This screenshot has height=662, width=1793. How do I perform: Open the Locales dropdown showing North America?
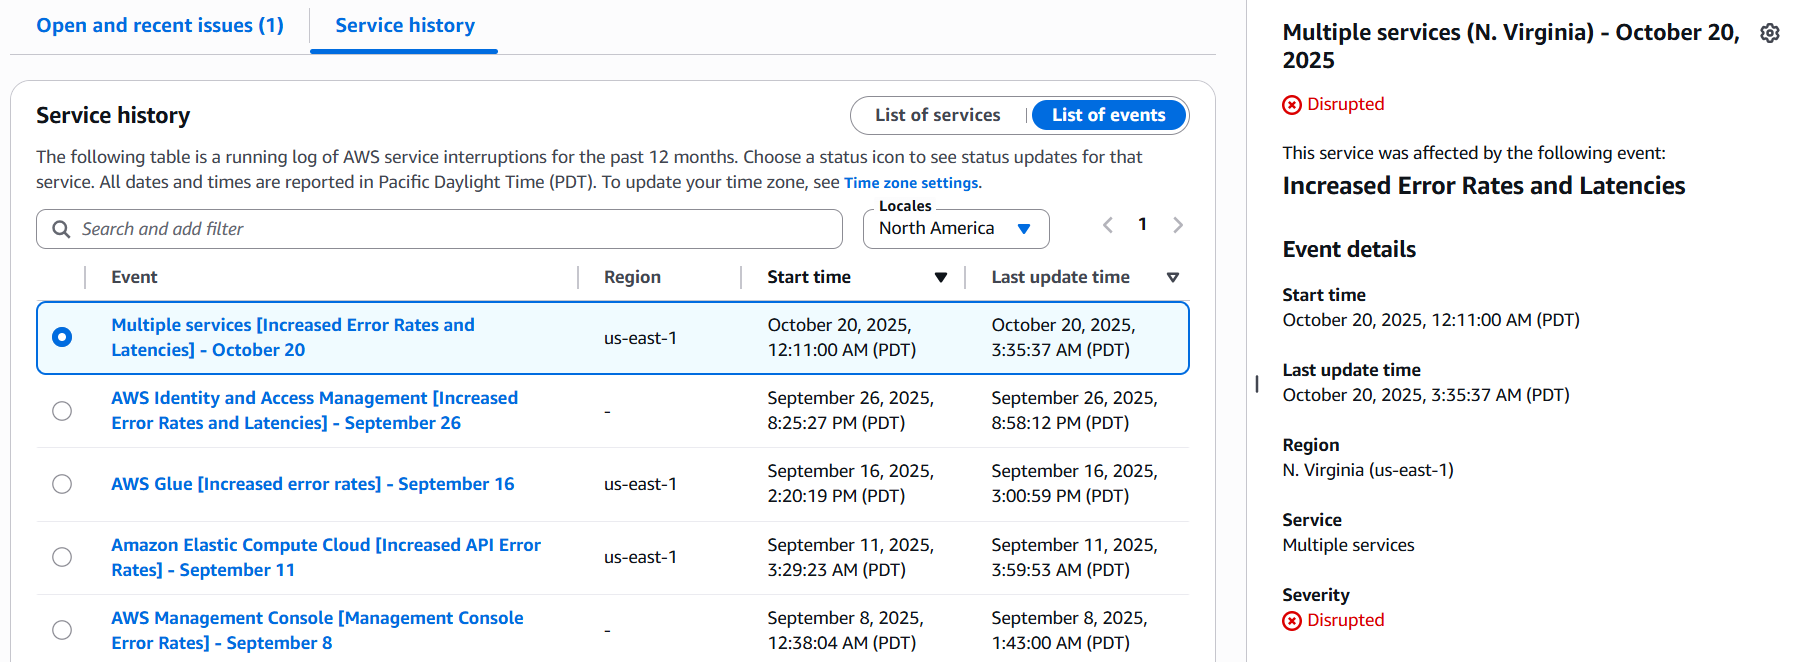(955, 229)
